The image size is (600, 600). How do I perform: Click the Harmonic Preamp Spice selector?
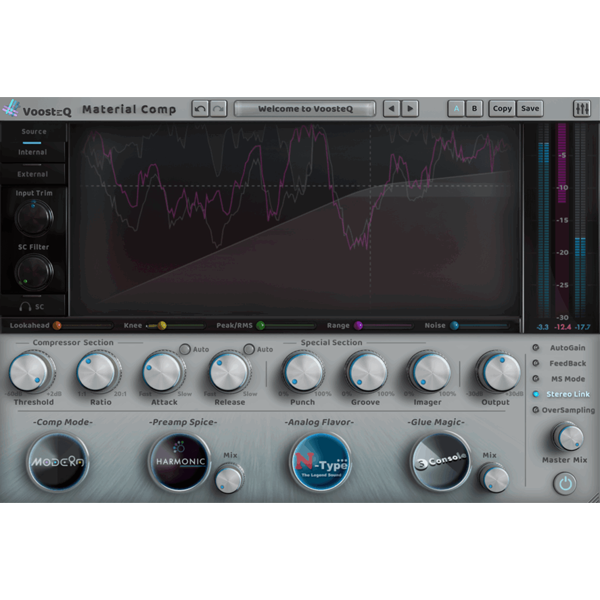click(180, 462)
